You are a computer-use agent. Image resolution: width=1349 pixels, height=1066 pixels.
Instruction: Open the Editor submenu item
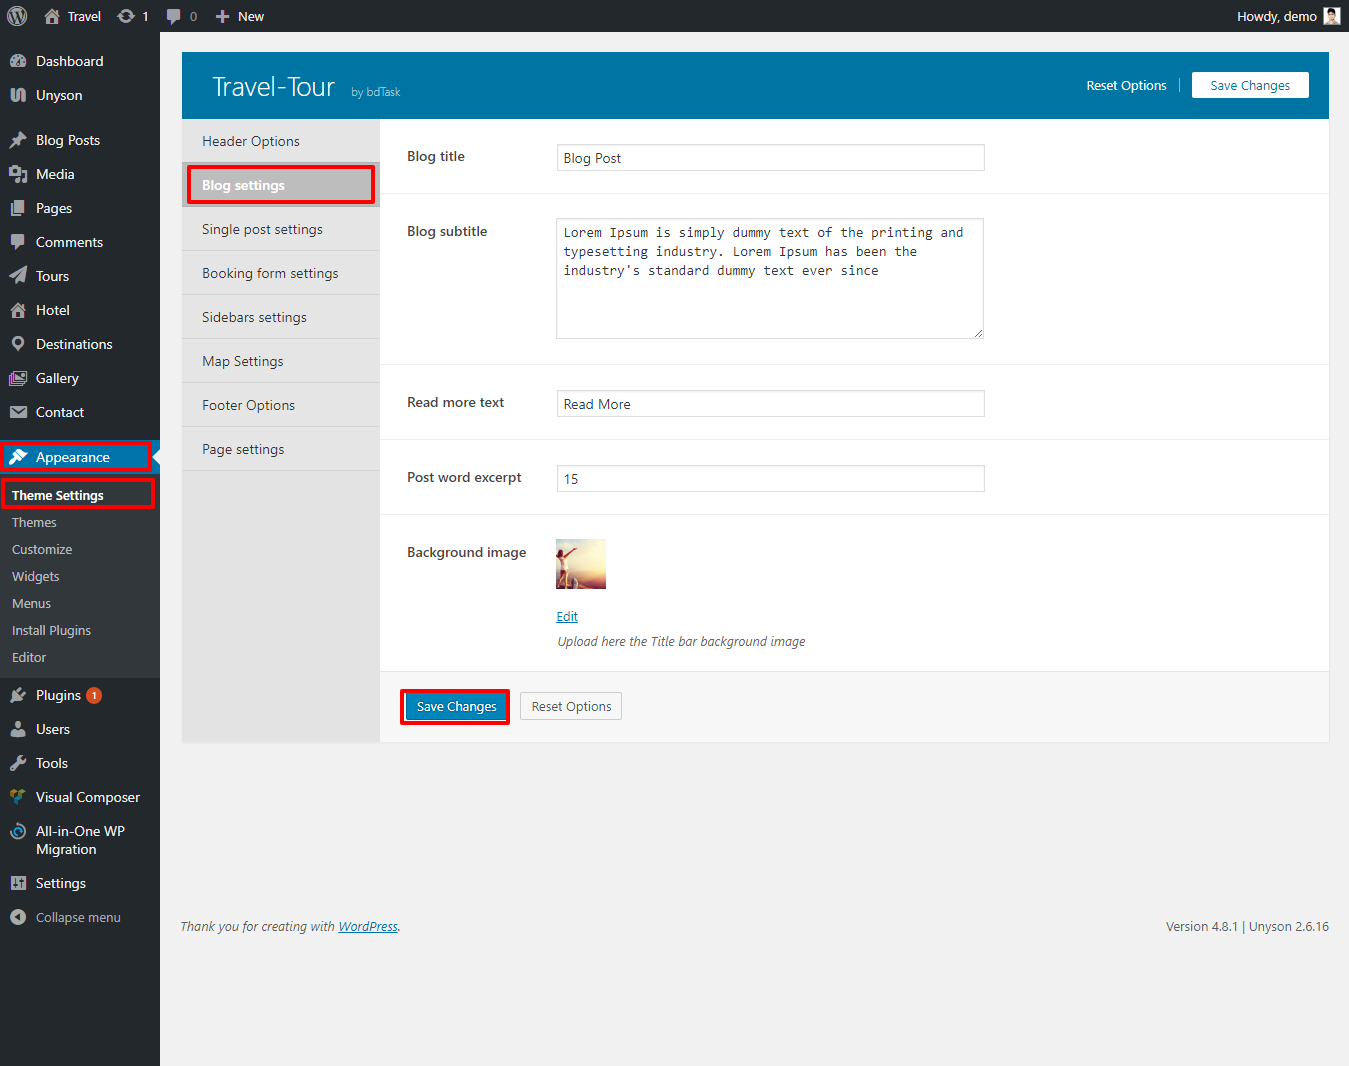point(29,657)
